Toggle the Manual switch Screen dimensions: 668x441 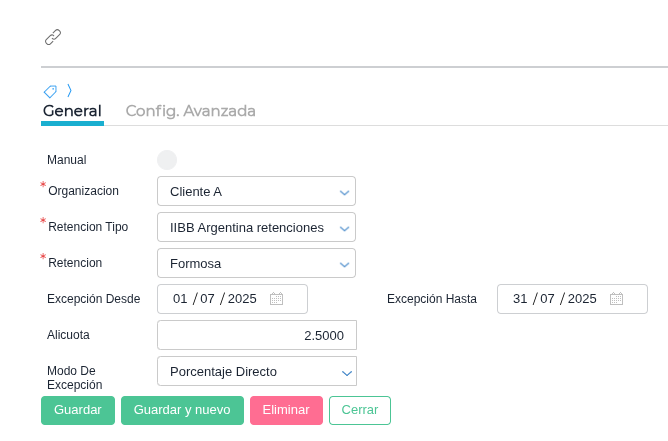tap(167, 160)
